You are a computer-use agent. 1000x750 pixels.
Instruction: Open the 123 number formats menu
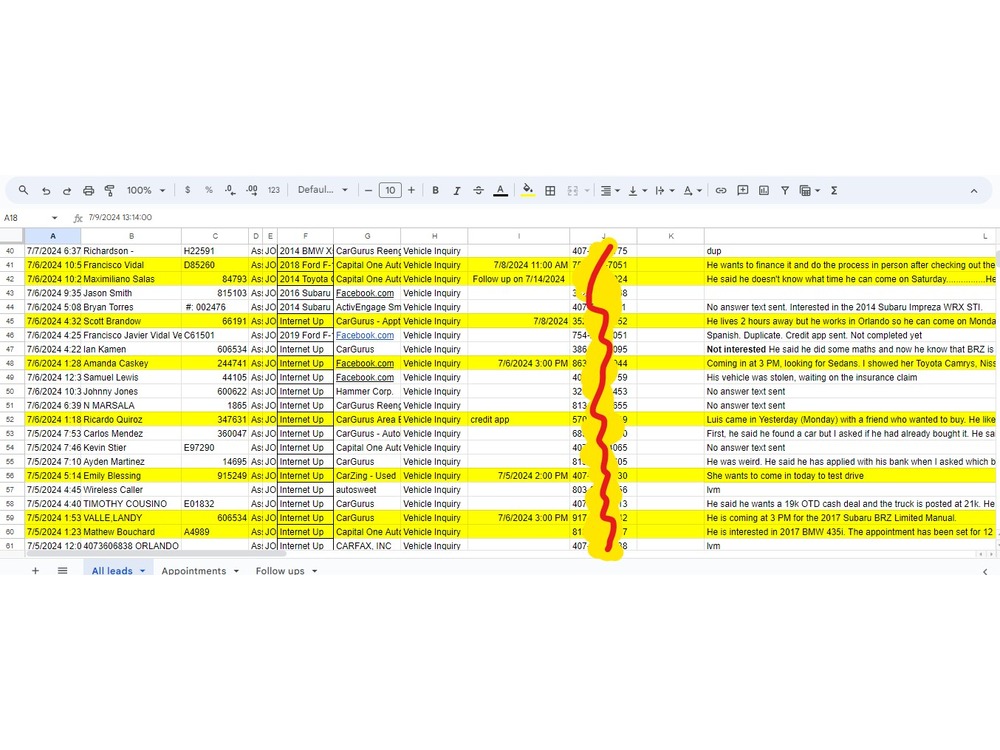pos(274,190)
